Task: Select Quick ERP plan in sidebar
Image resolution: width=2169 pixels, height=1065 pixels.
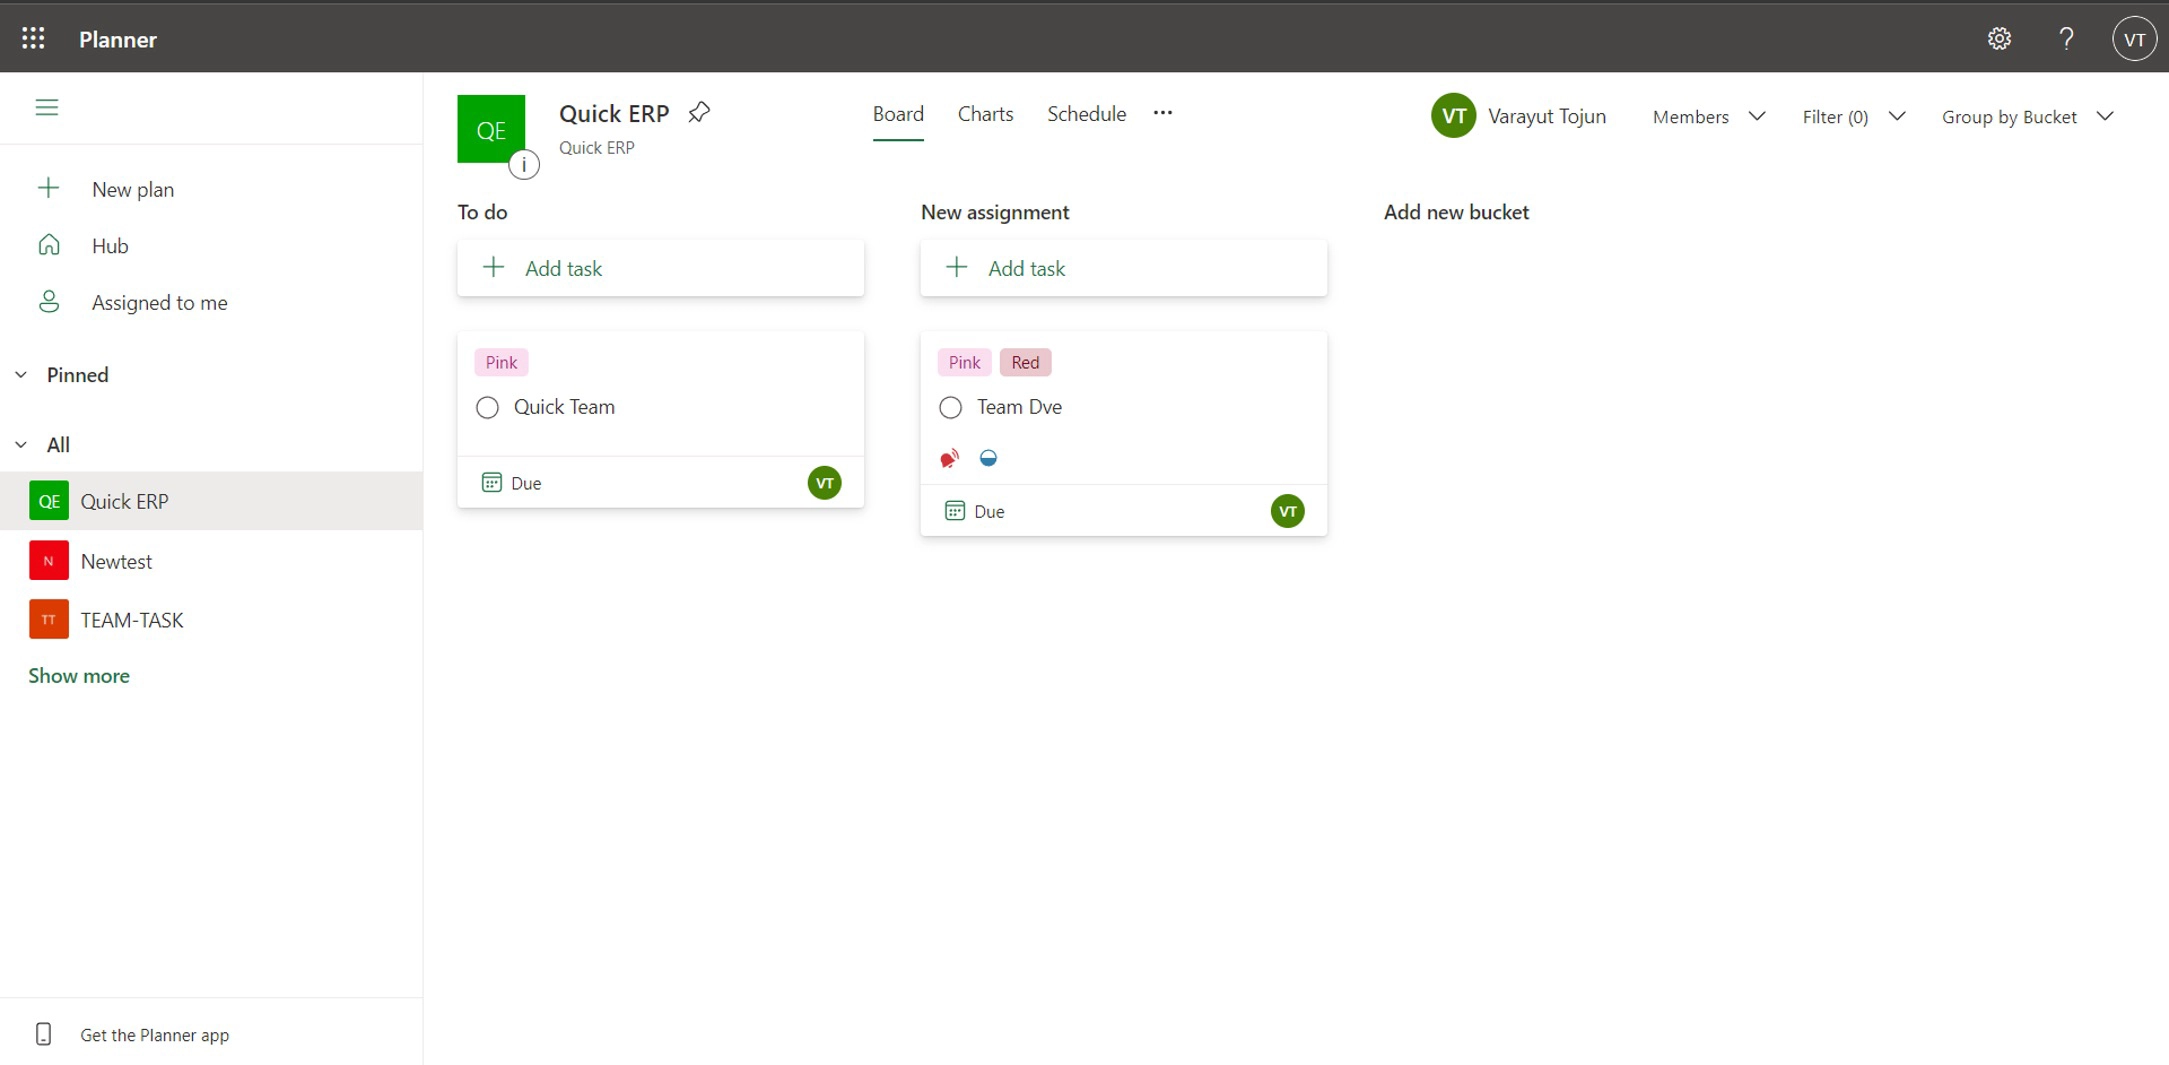Action: pos(211,501)
